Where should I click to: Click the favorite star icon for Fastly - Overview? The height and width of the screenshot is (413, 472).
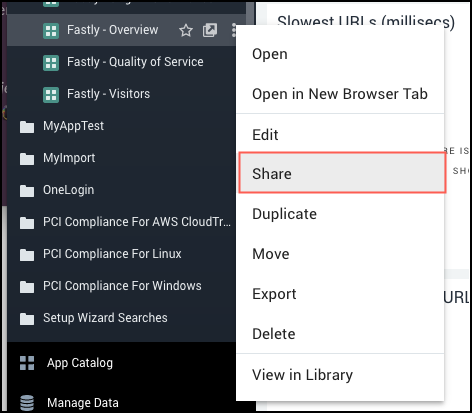[186, 30]
